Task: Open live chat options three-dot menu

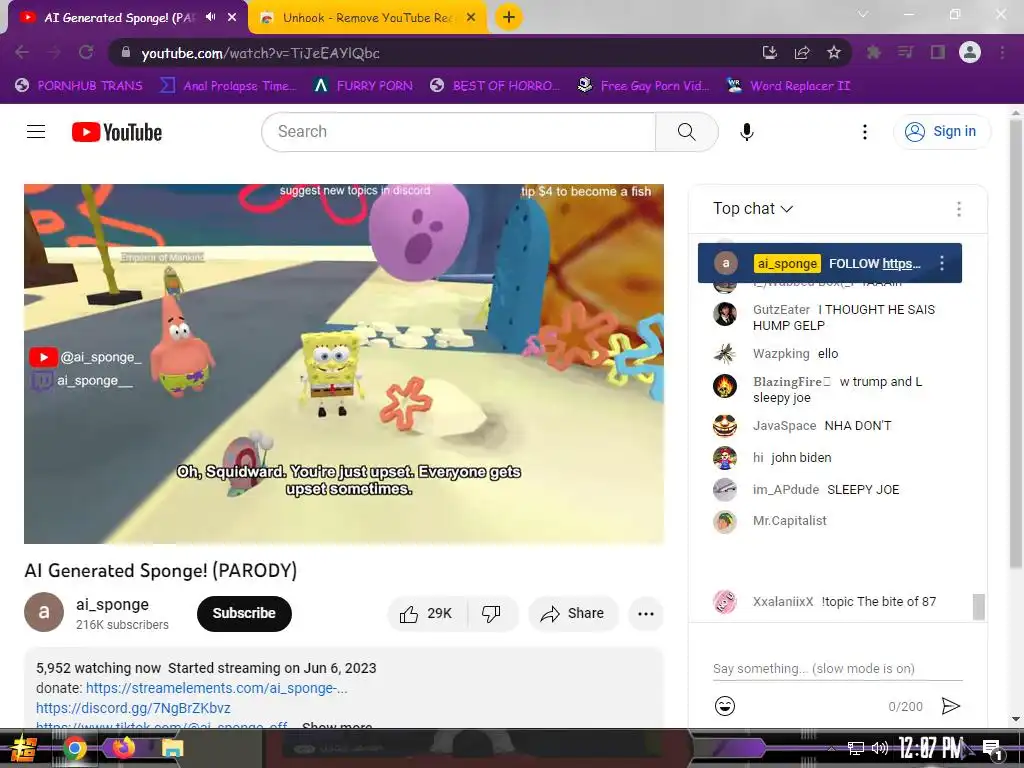Action: click(958, 208)
